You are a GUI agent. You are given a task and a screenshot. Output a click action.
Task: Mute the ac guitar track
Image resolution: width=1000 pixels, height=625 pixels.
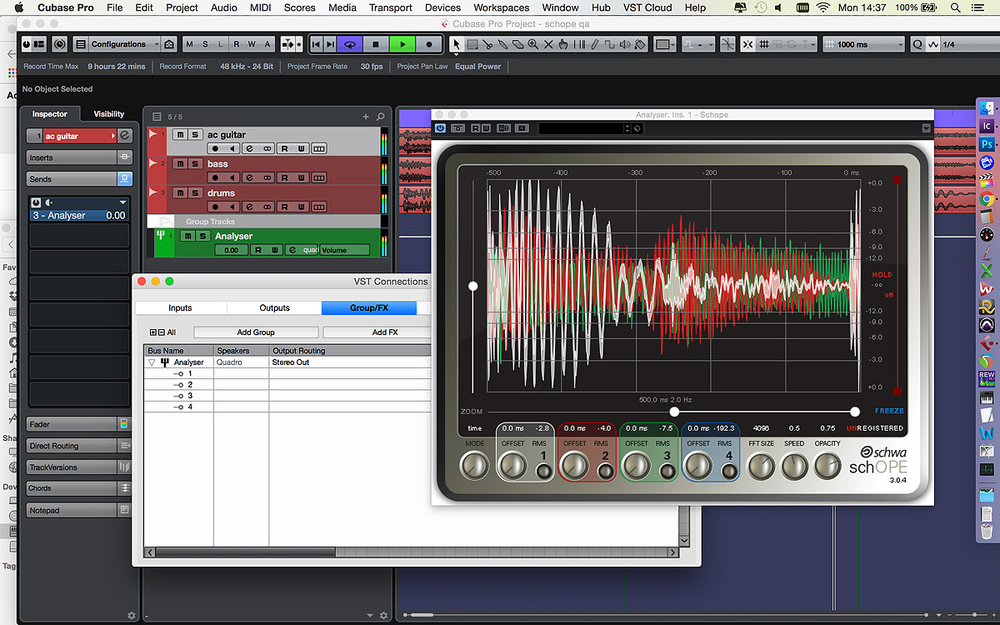tap(180, 135)
